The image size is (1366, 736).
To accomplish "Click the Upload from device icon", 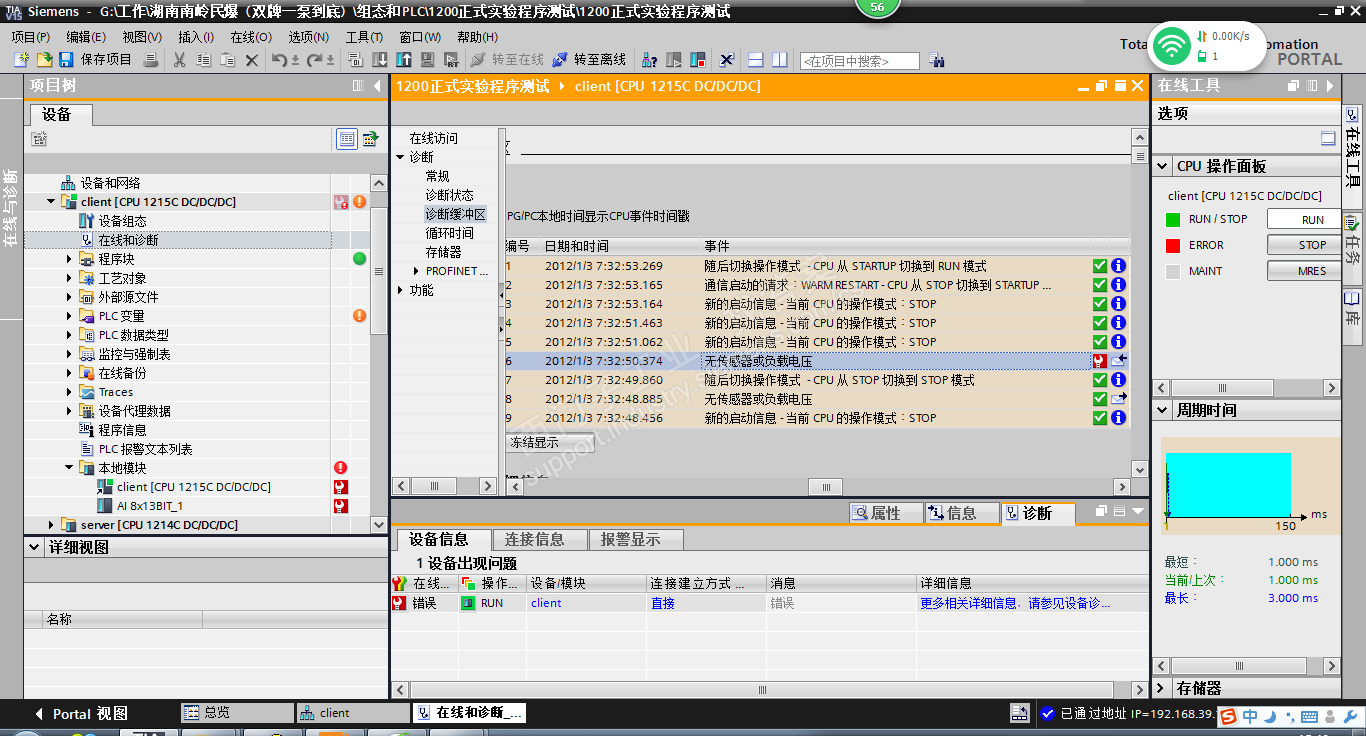I will [x=405, y=60].
